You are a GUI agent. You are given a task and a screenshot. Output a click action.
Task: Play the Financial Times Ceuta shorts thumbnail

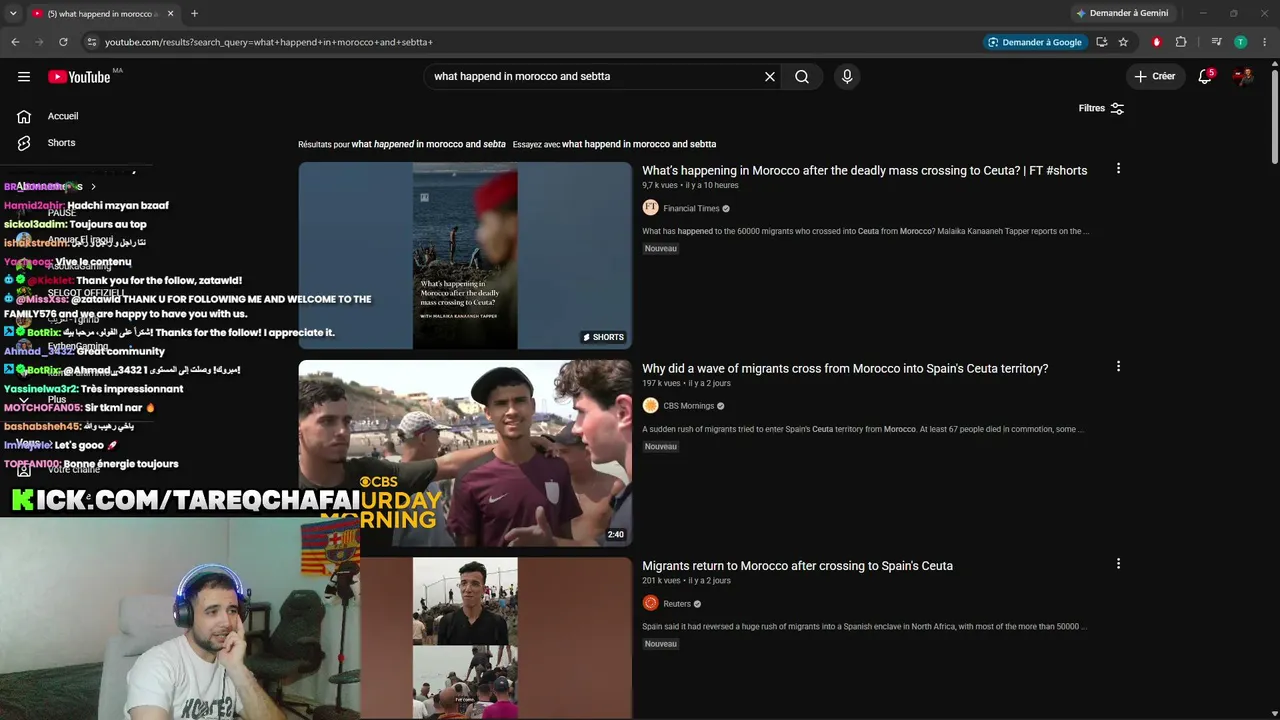tap(465, 256)
